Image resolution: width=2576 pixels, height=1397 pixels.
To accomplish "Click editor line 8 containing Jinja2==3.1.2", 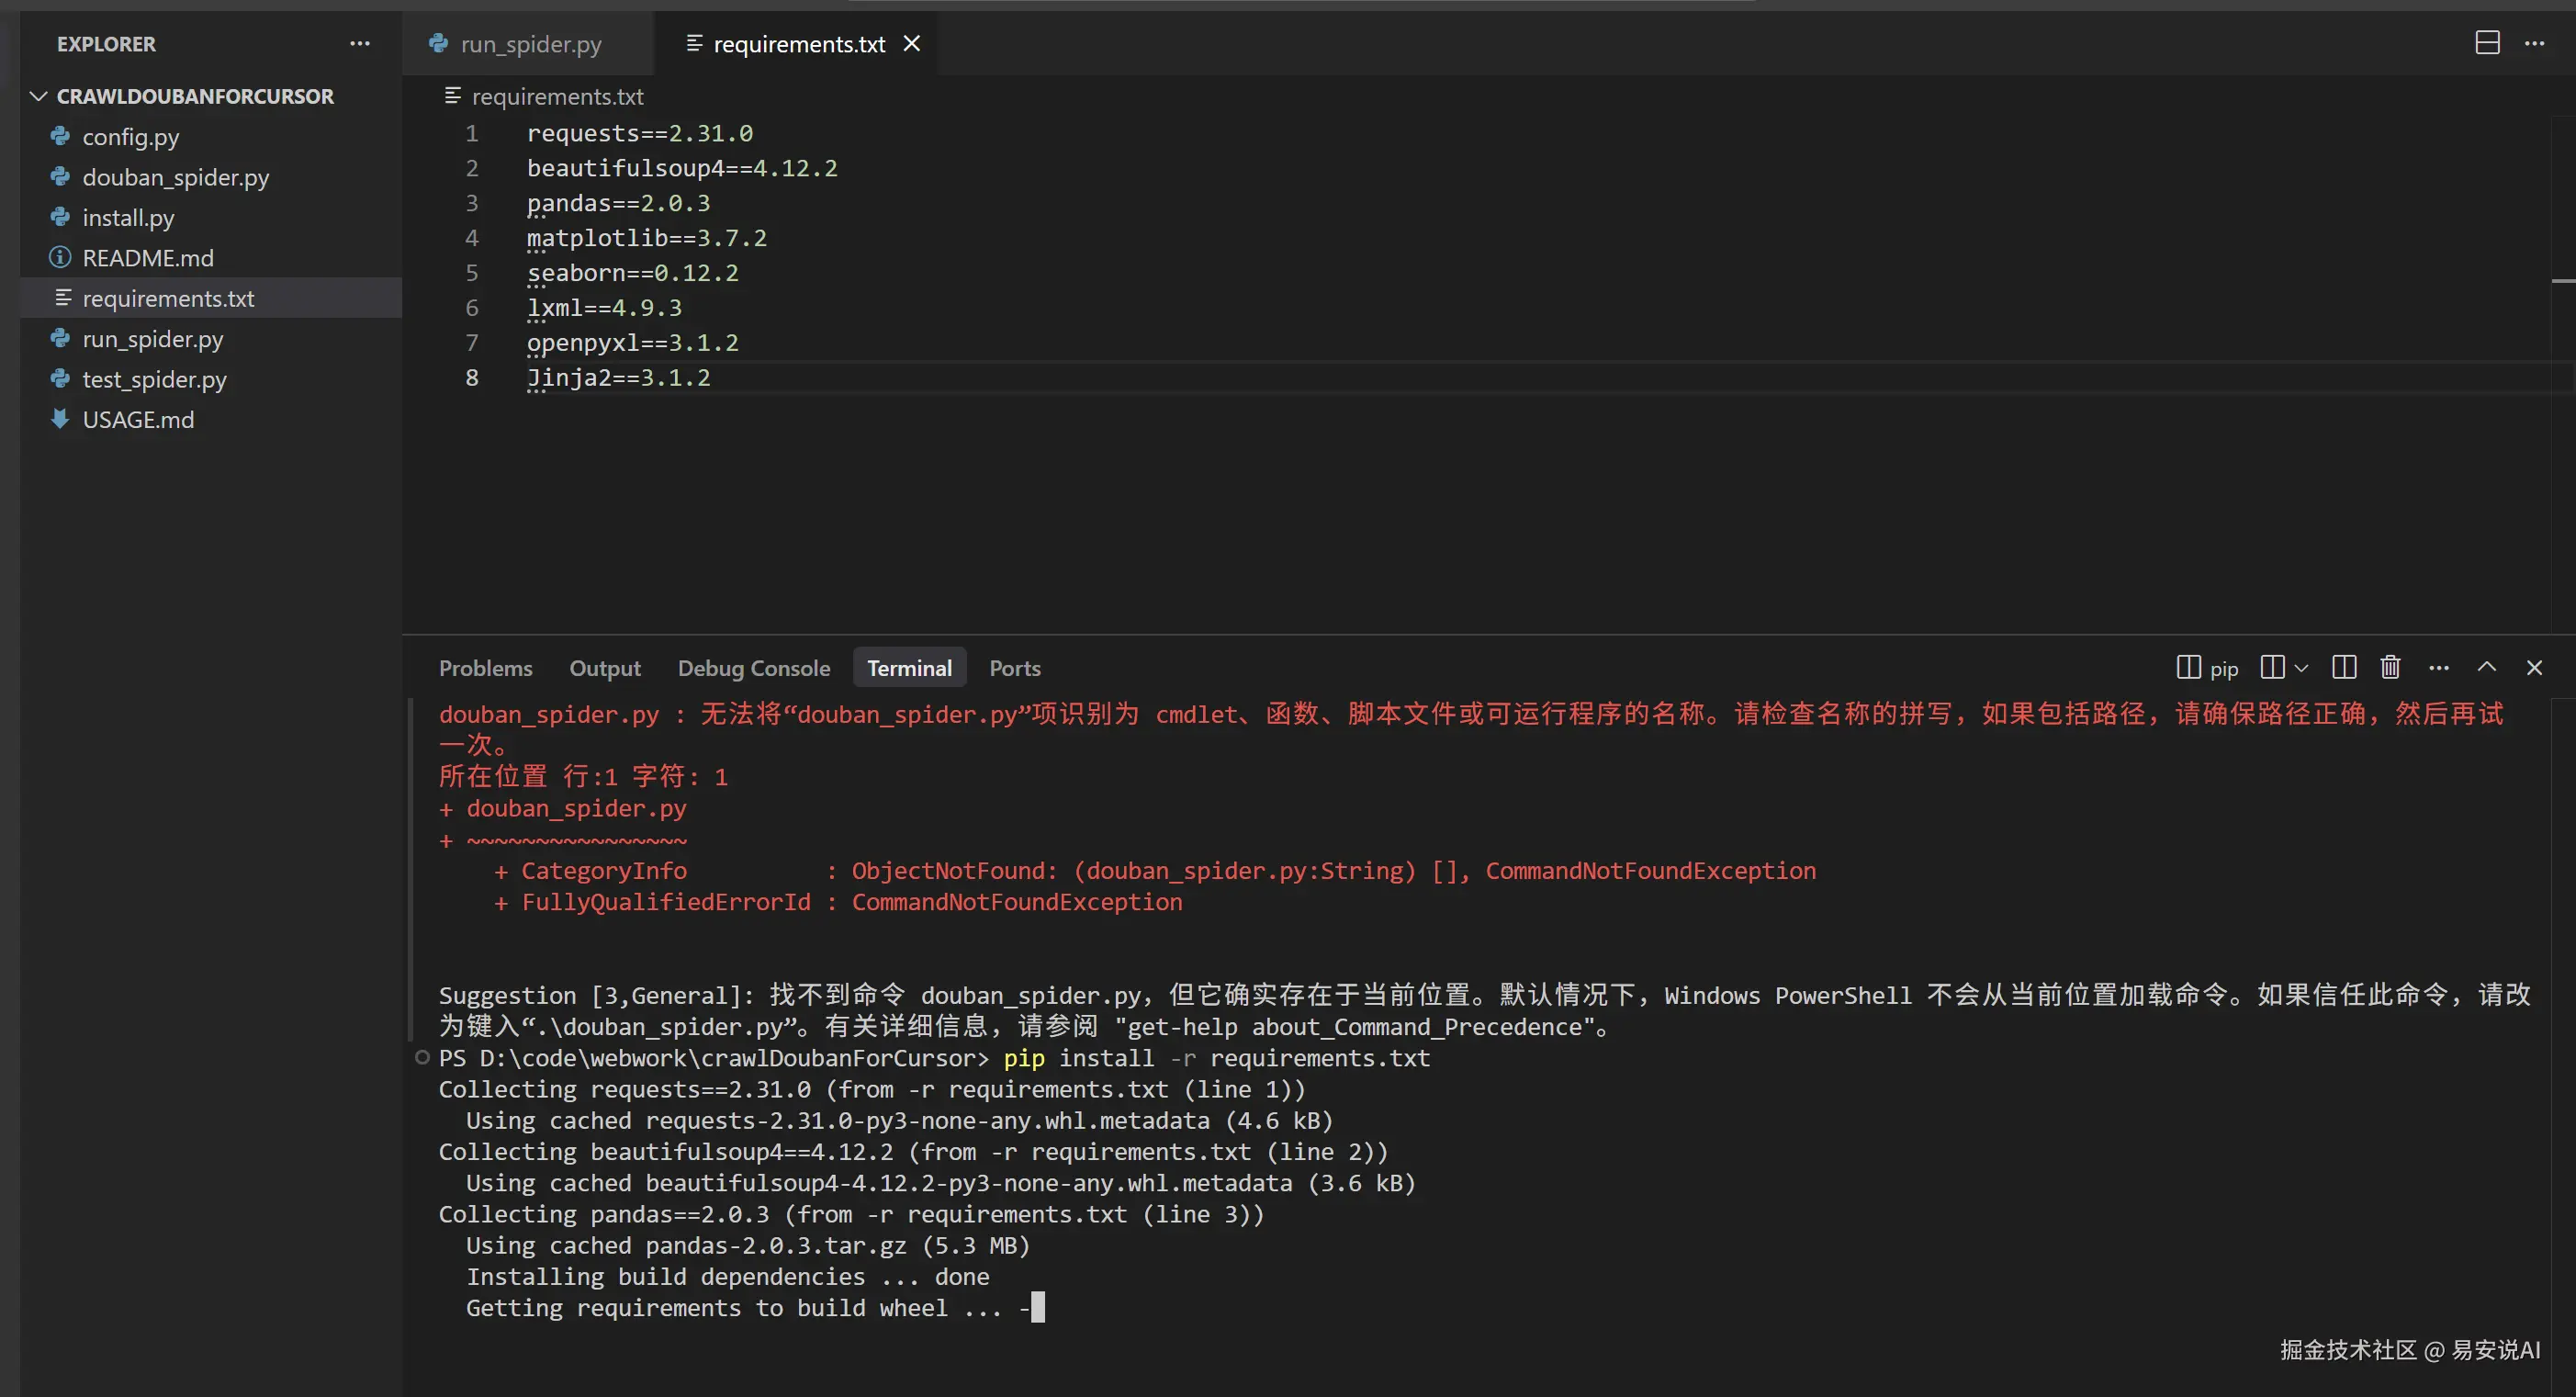I will pyautogui.click(x=618, y=378).
